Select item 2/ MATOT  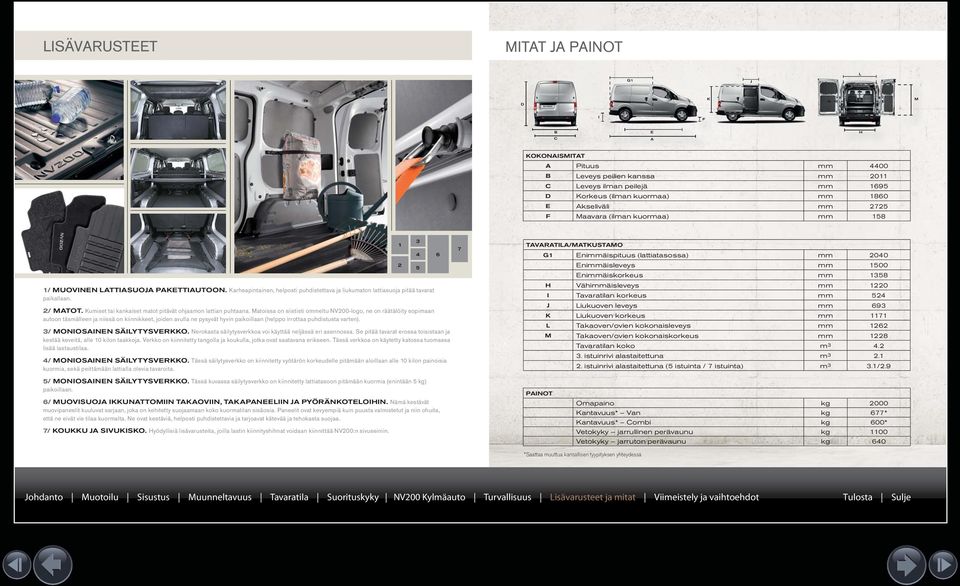pyautogui.click(x=62, y=311)
